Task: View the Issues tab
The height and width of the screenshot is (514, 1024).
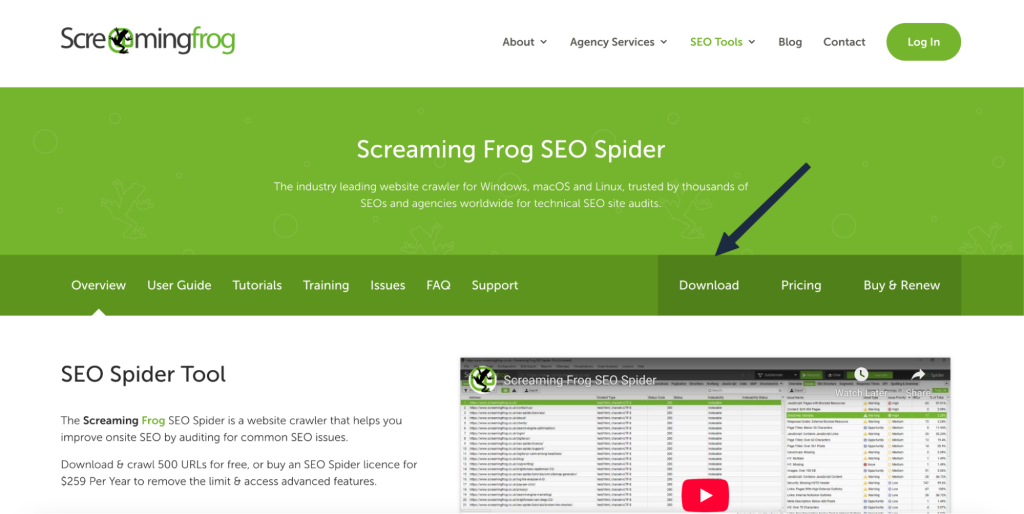Action: click(x=388, y=285)
